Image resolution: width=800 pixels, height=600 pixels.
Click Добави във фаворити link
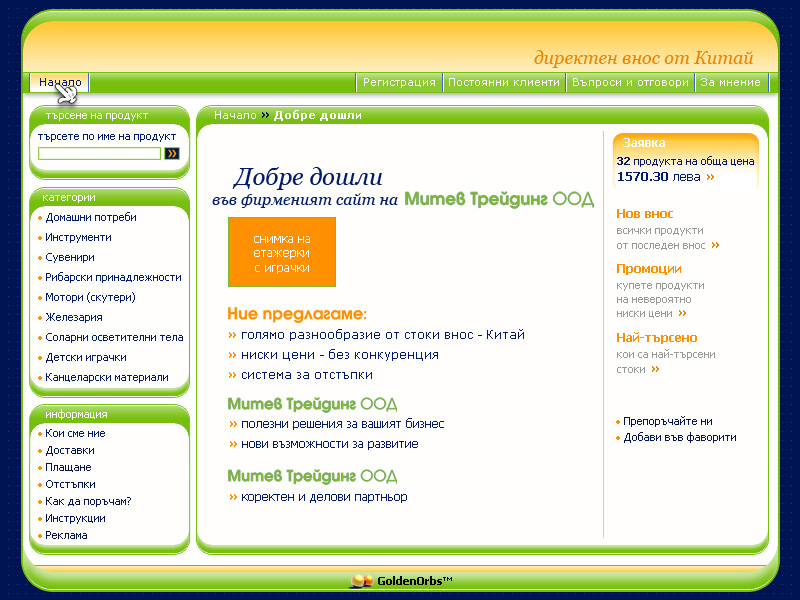(x=679, y=437)
